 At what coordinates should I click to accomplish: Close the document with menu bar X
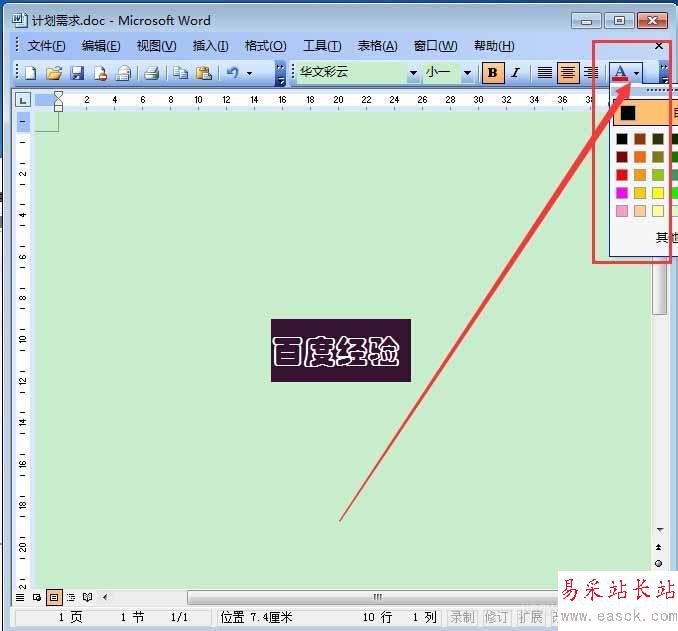point(659,45)
